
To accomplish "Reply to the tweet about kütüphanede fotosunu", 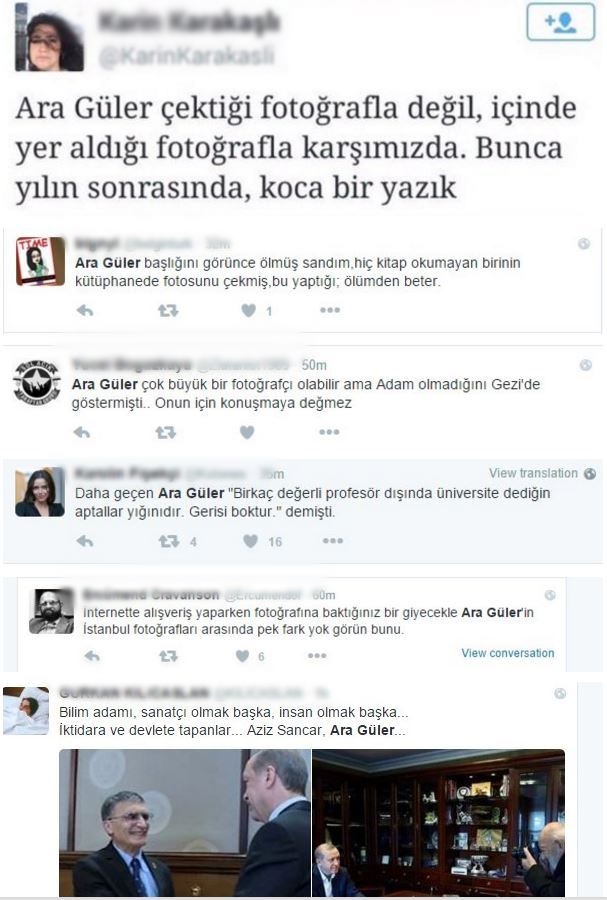I will coord(85,311).
